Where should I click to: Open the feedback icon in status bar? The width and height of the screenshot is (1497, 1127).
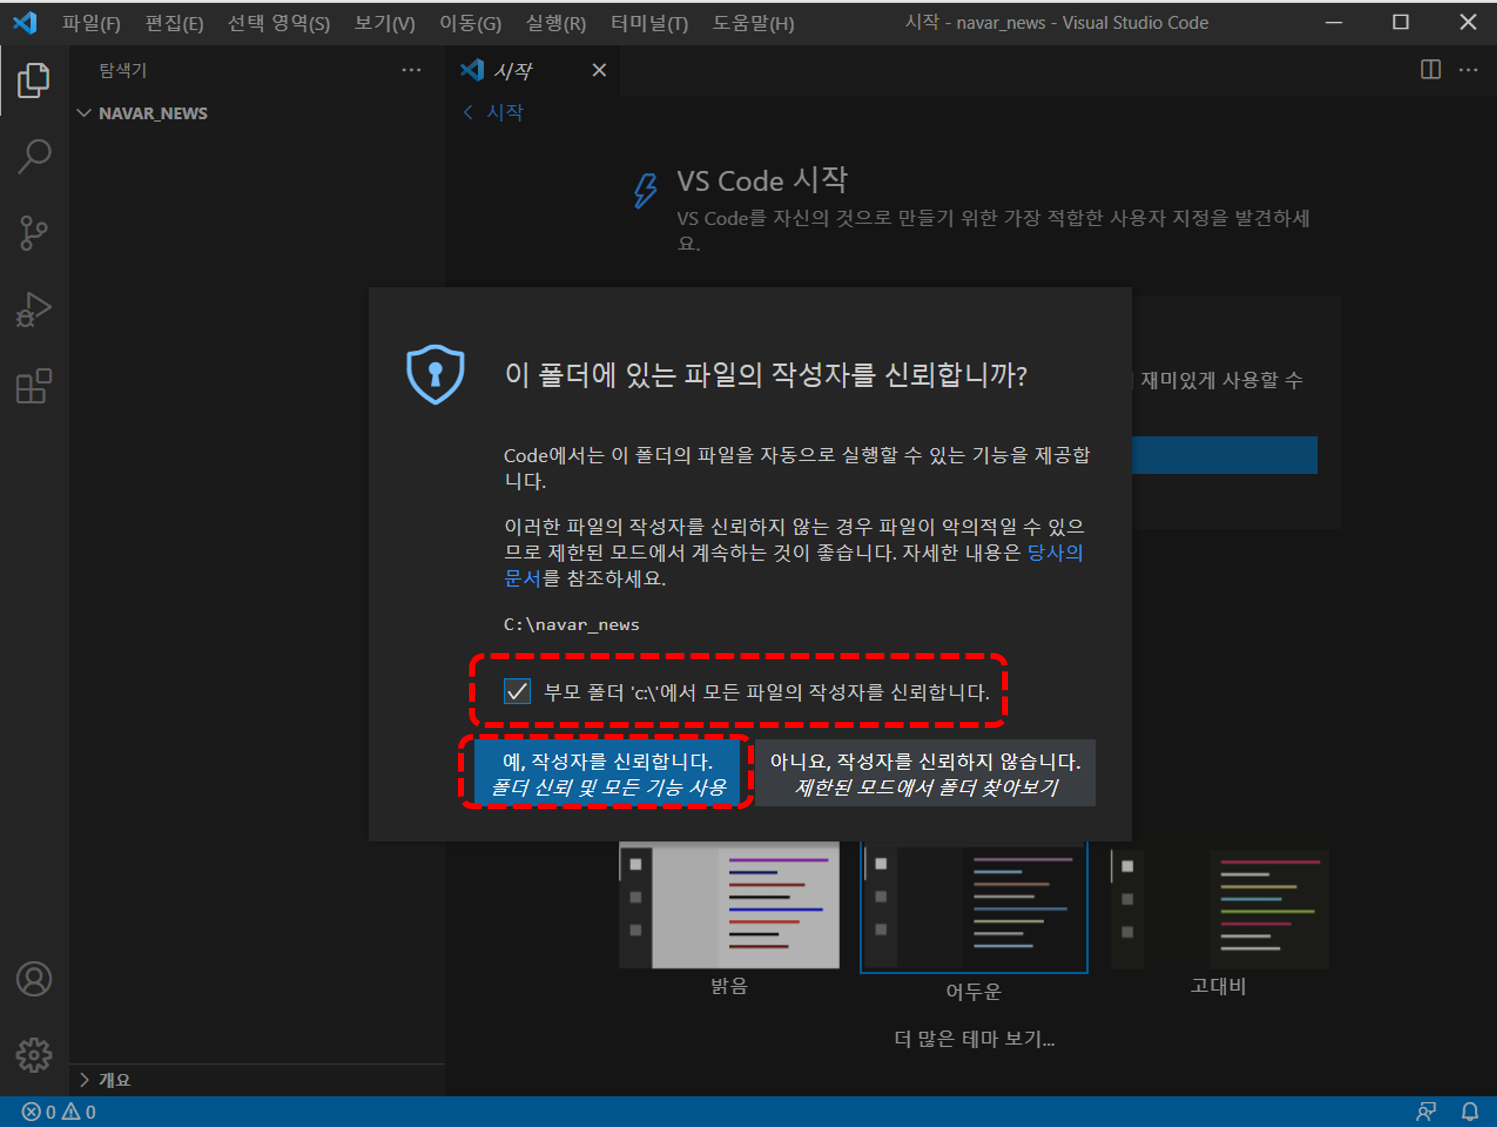1426,1112
